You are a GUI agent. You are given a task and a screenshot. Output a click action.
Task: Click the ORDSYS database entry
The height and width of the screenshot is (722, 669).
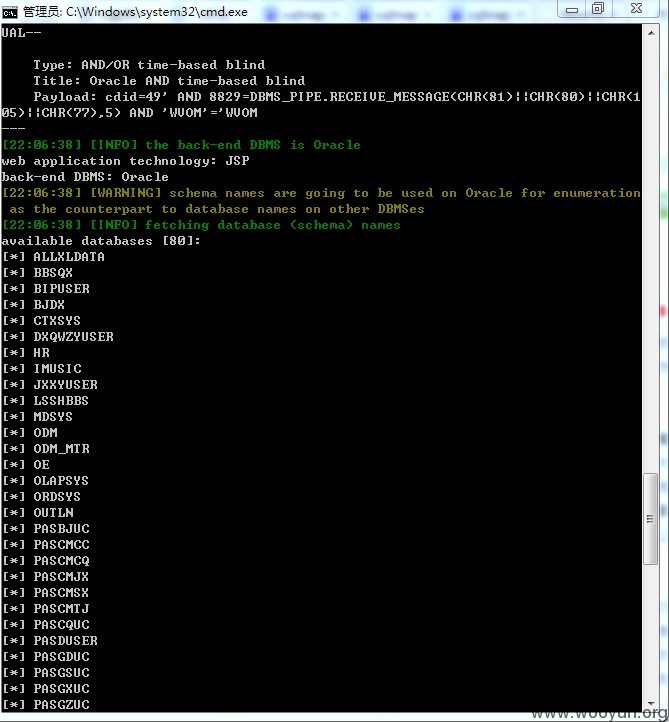point(41,497)
